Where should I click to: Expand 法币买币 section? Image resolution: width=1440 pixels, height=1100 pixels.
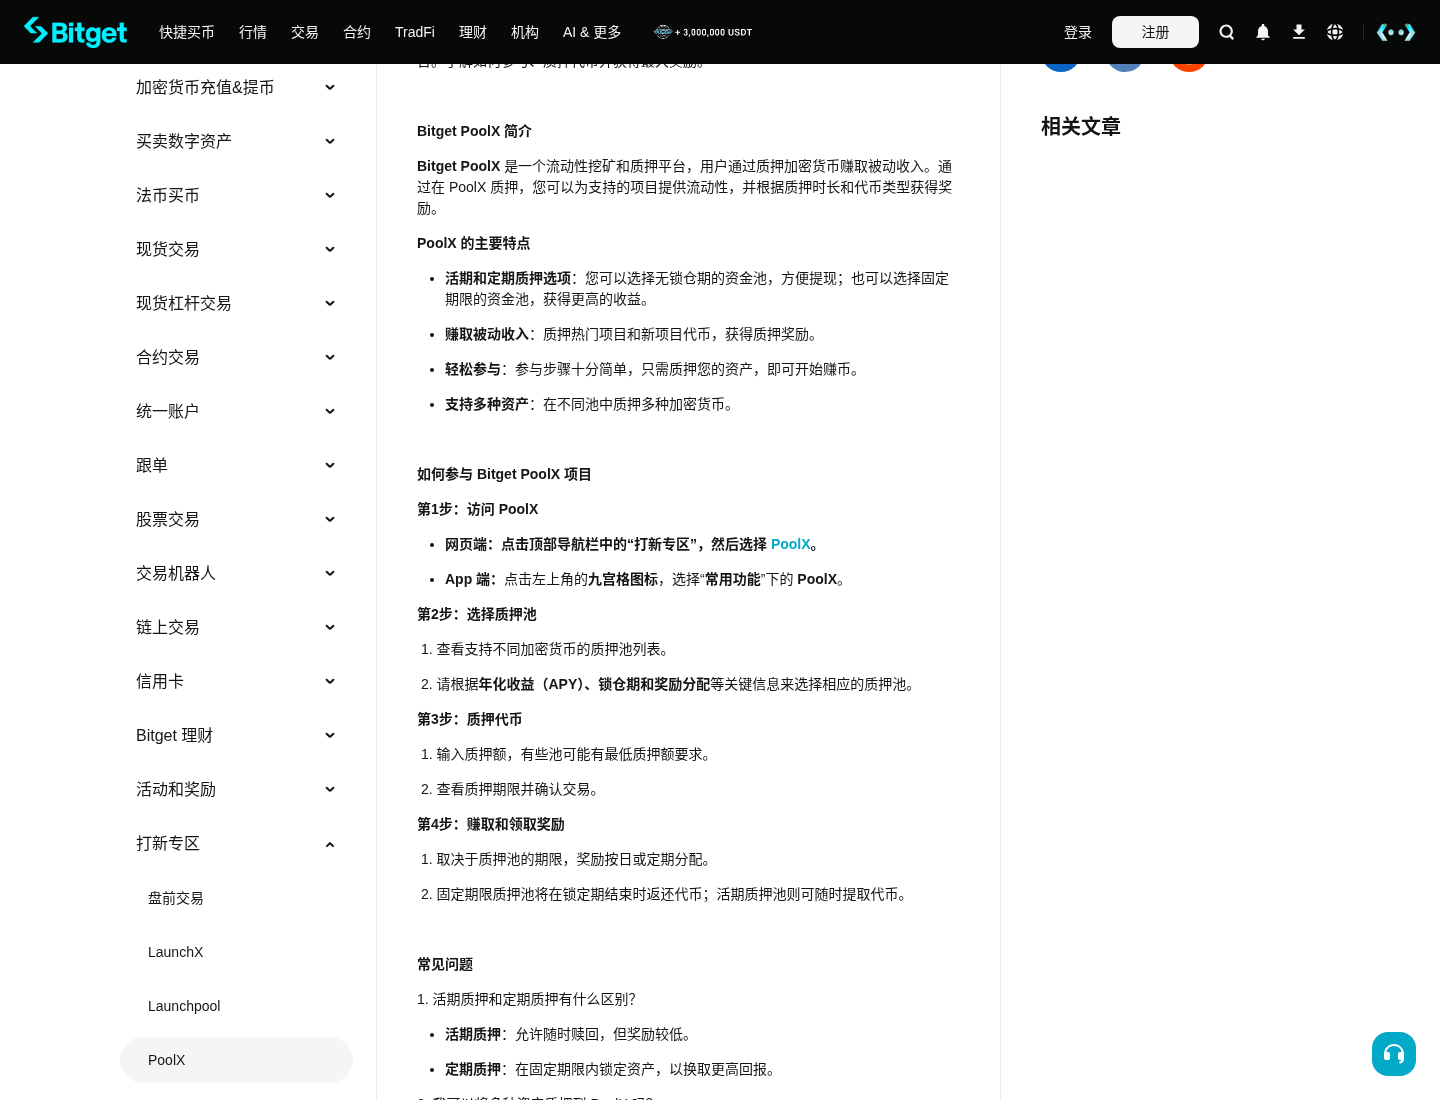tap(236, 195)
